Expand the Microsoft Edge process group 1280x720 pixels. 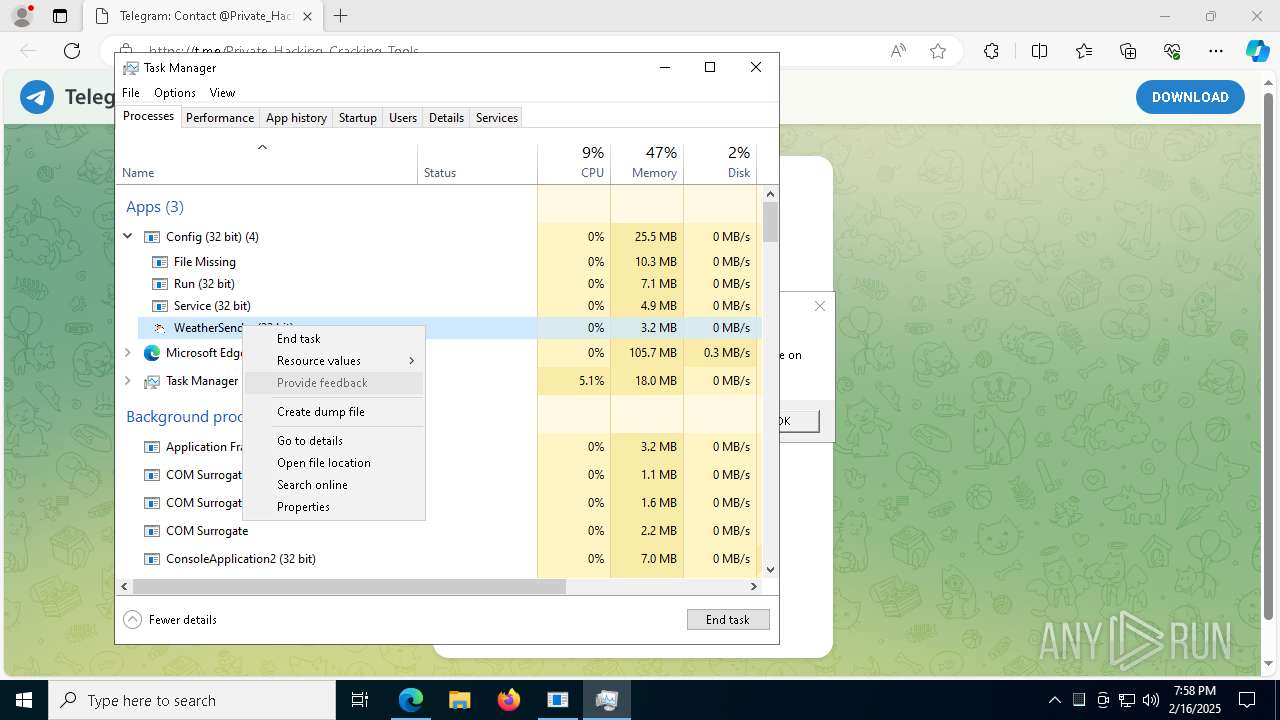click(128, 353)
